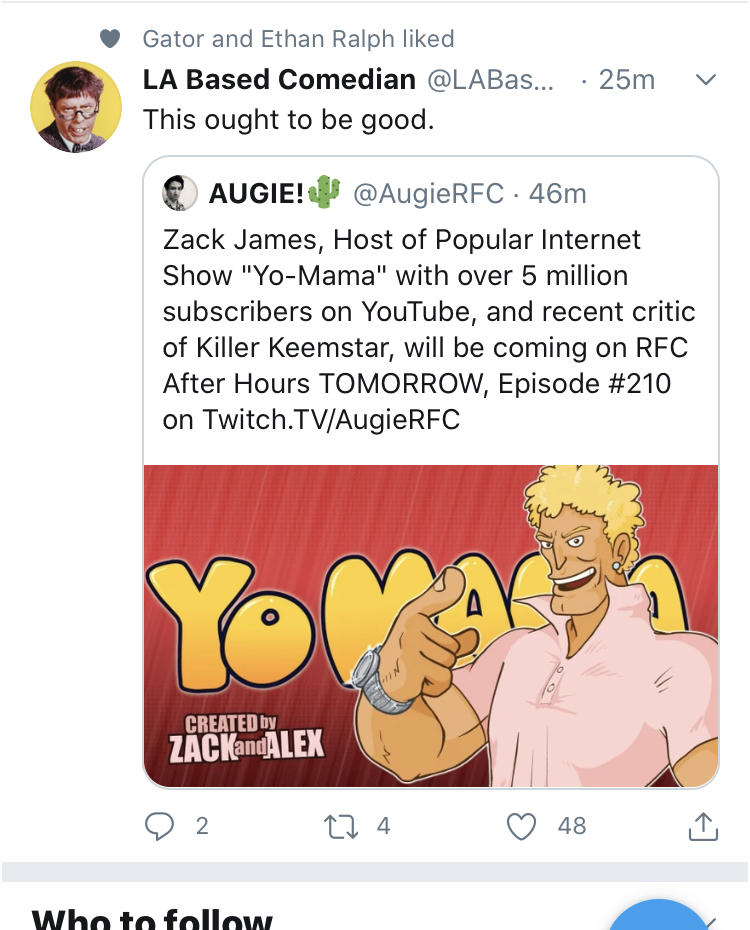Viewport: 750px width, 930px height.
Task: Open LA Based Comedian's profile picture
Action: [x=76, y=107]
